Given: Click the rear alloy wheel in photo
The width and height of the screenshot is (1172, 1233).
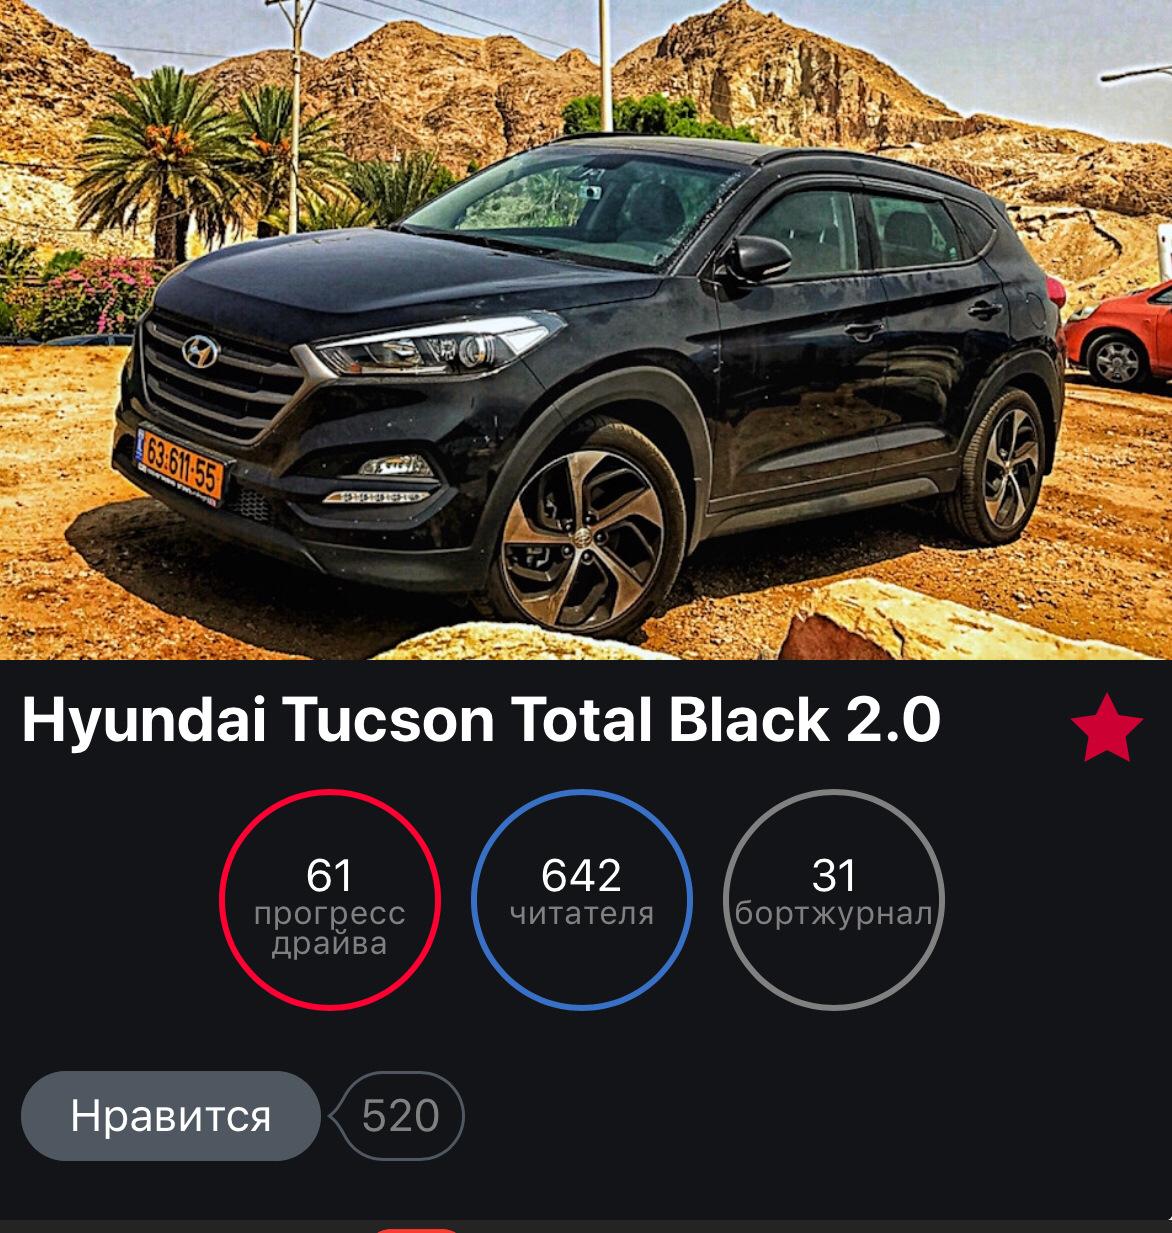Looking at the screenshot, I should coord(1003,466).
